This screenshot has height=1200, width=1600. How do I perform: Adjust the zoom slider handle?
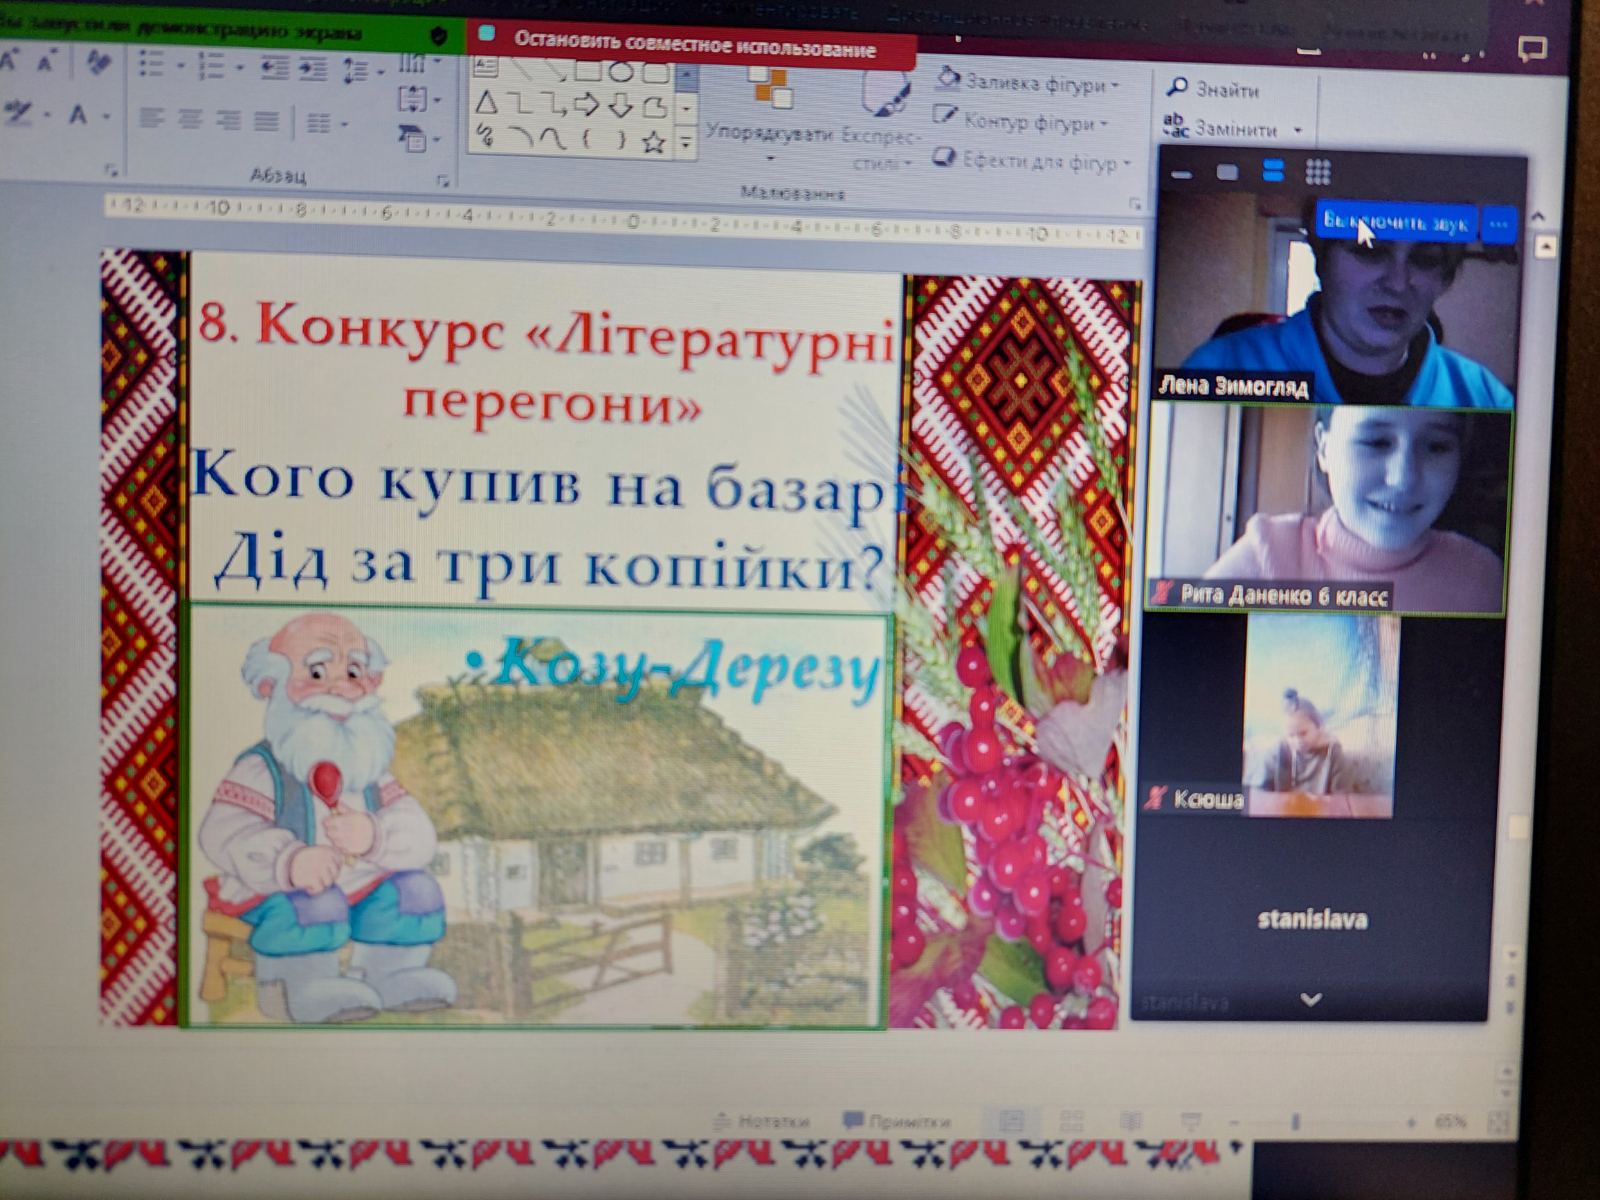tap(1295, 1122)
